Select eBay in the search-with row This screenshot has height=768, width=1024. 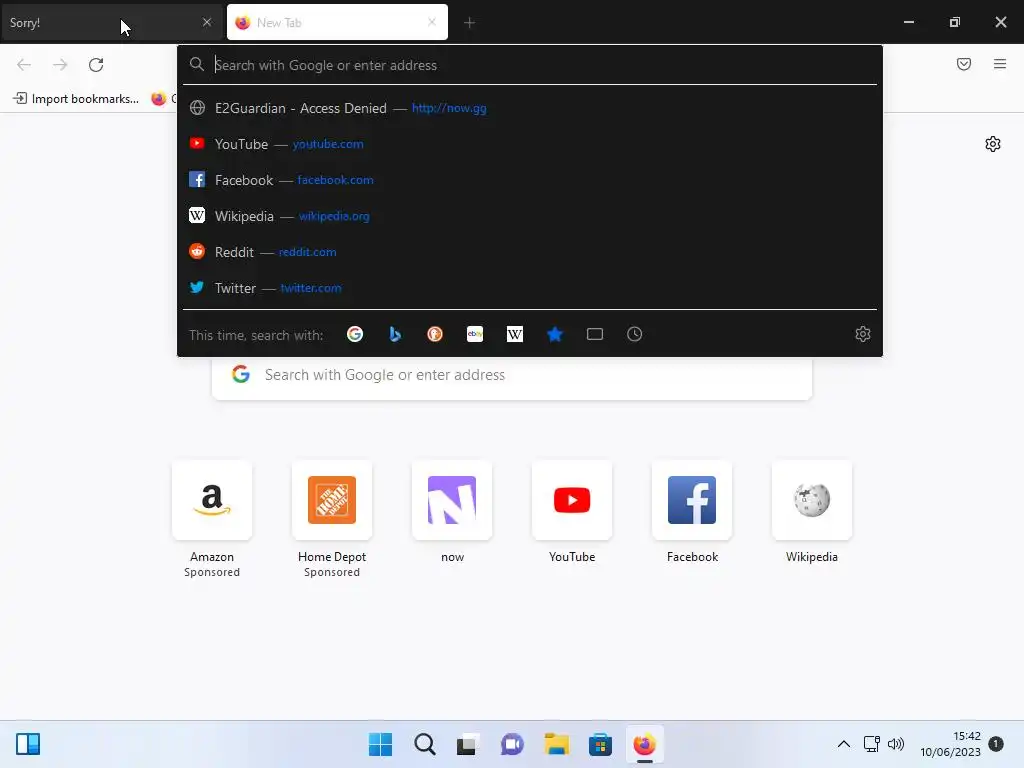[x=475, y=334]
